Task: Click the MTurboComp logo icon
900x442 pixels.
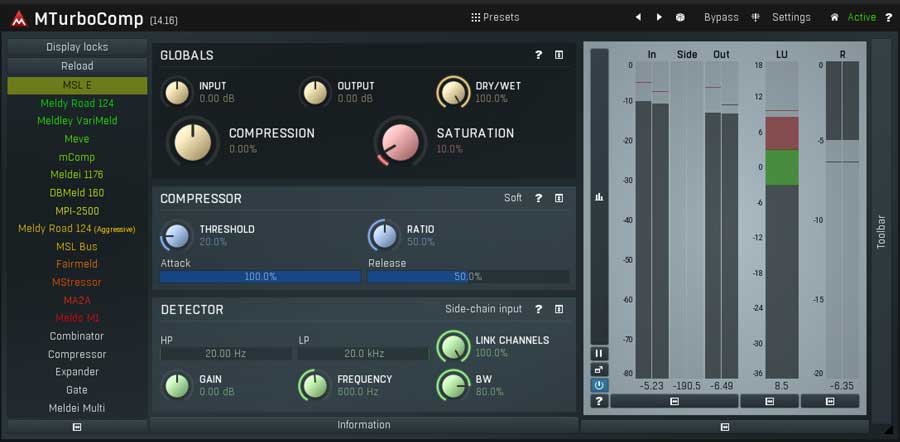Action: click(x=19, y=19)
